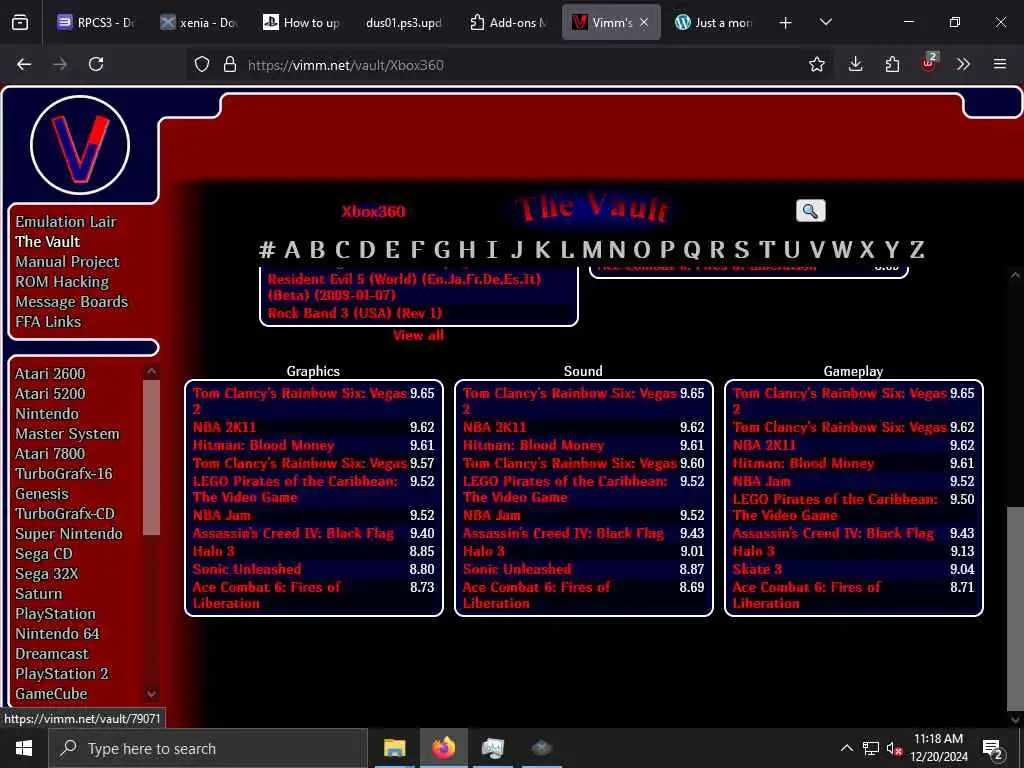This screenshot has height=768, width=1024.
Task: Close the Vimm's tab
Action: click(x=644, y=22)
